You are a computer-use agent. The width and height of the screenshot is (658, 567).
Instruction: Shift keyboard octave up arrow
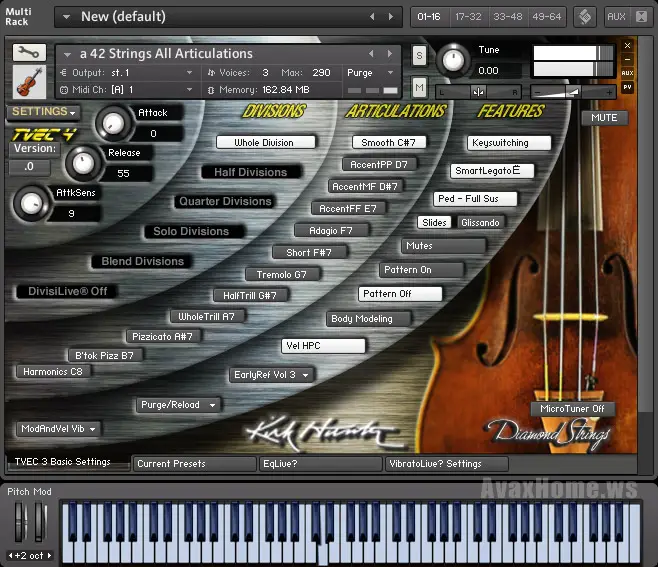tap(50, 556)
